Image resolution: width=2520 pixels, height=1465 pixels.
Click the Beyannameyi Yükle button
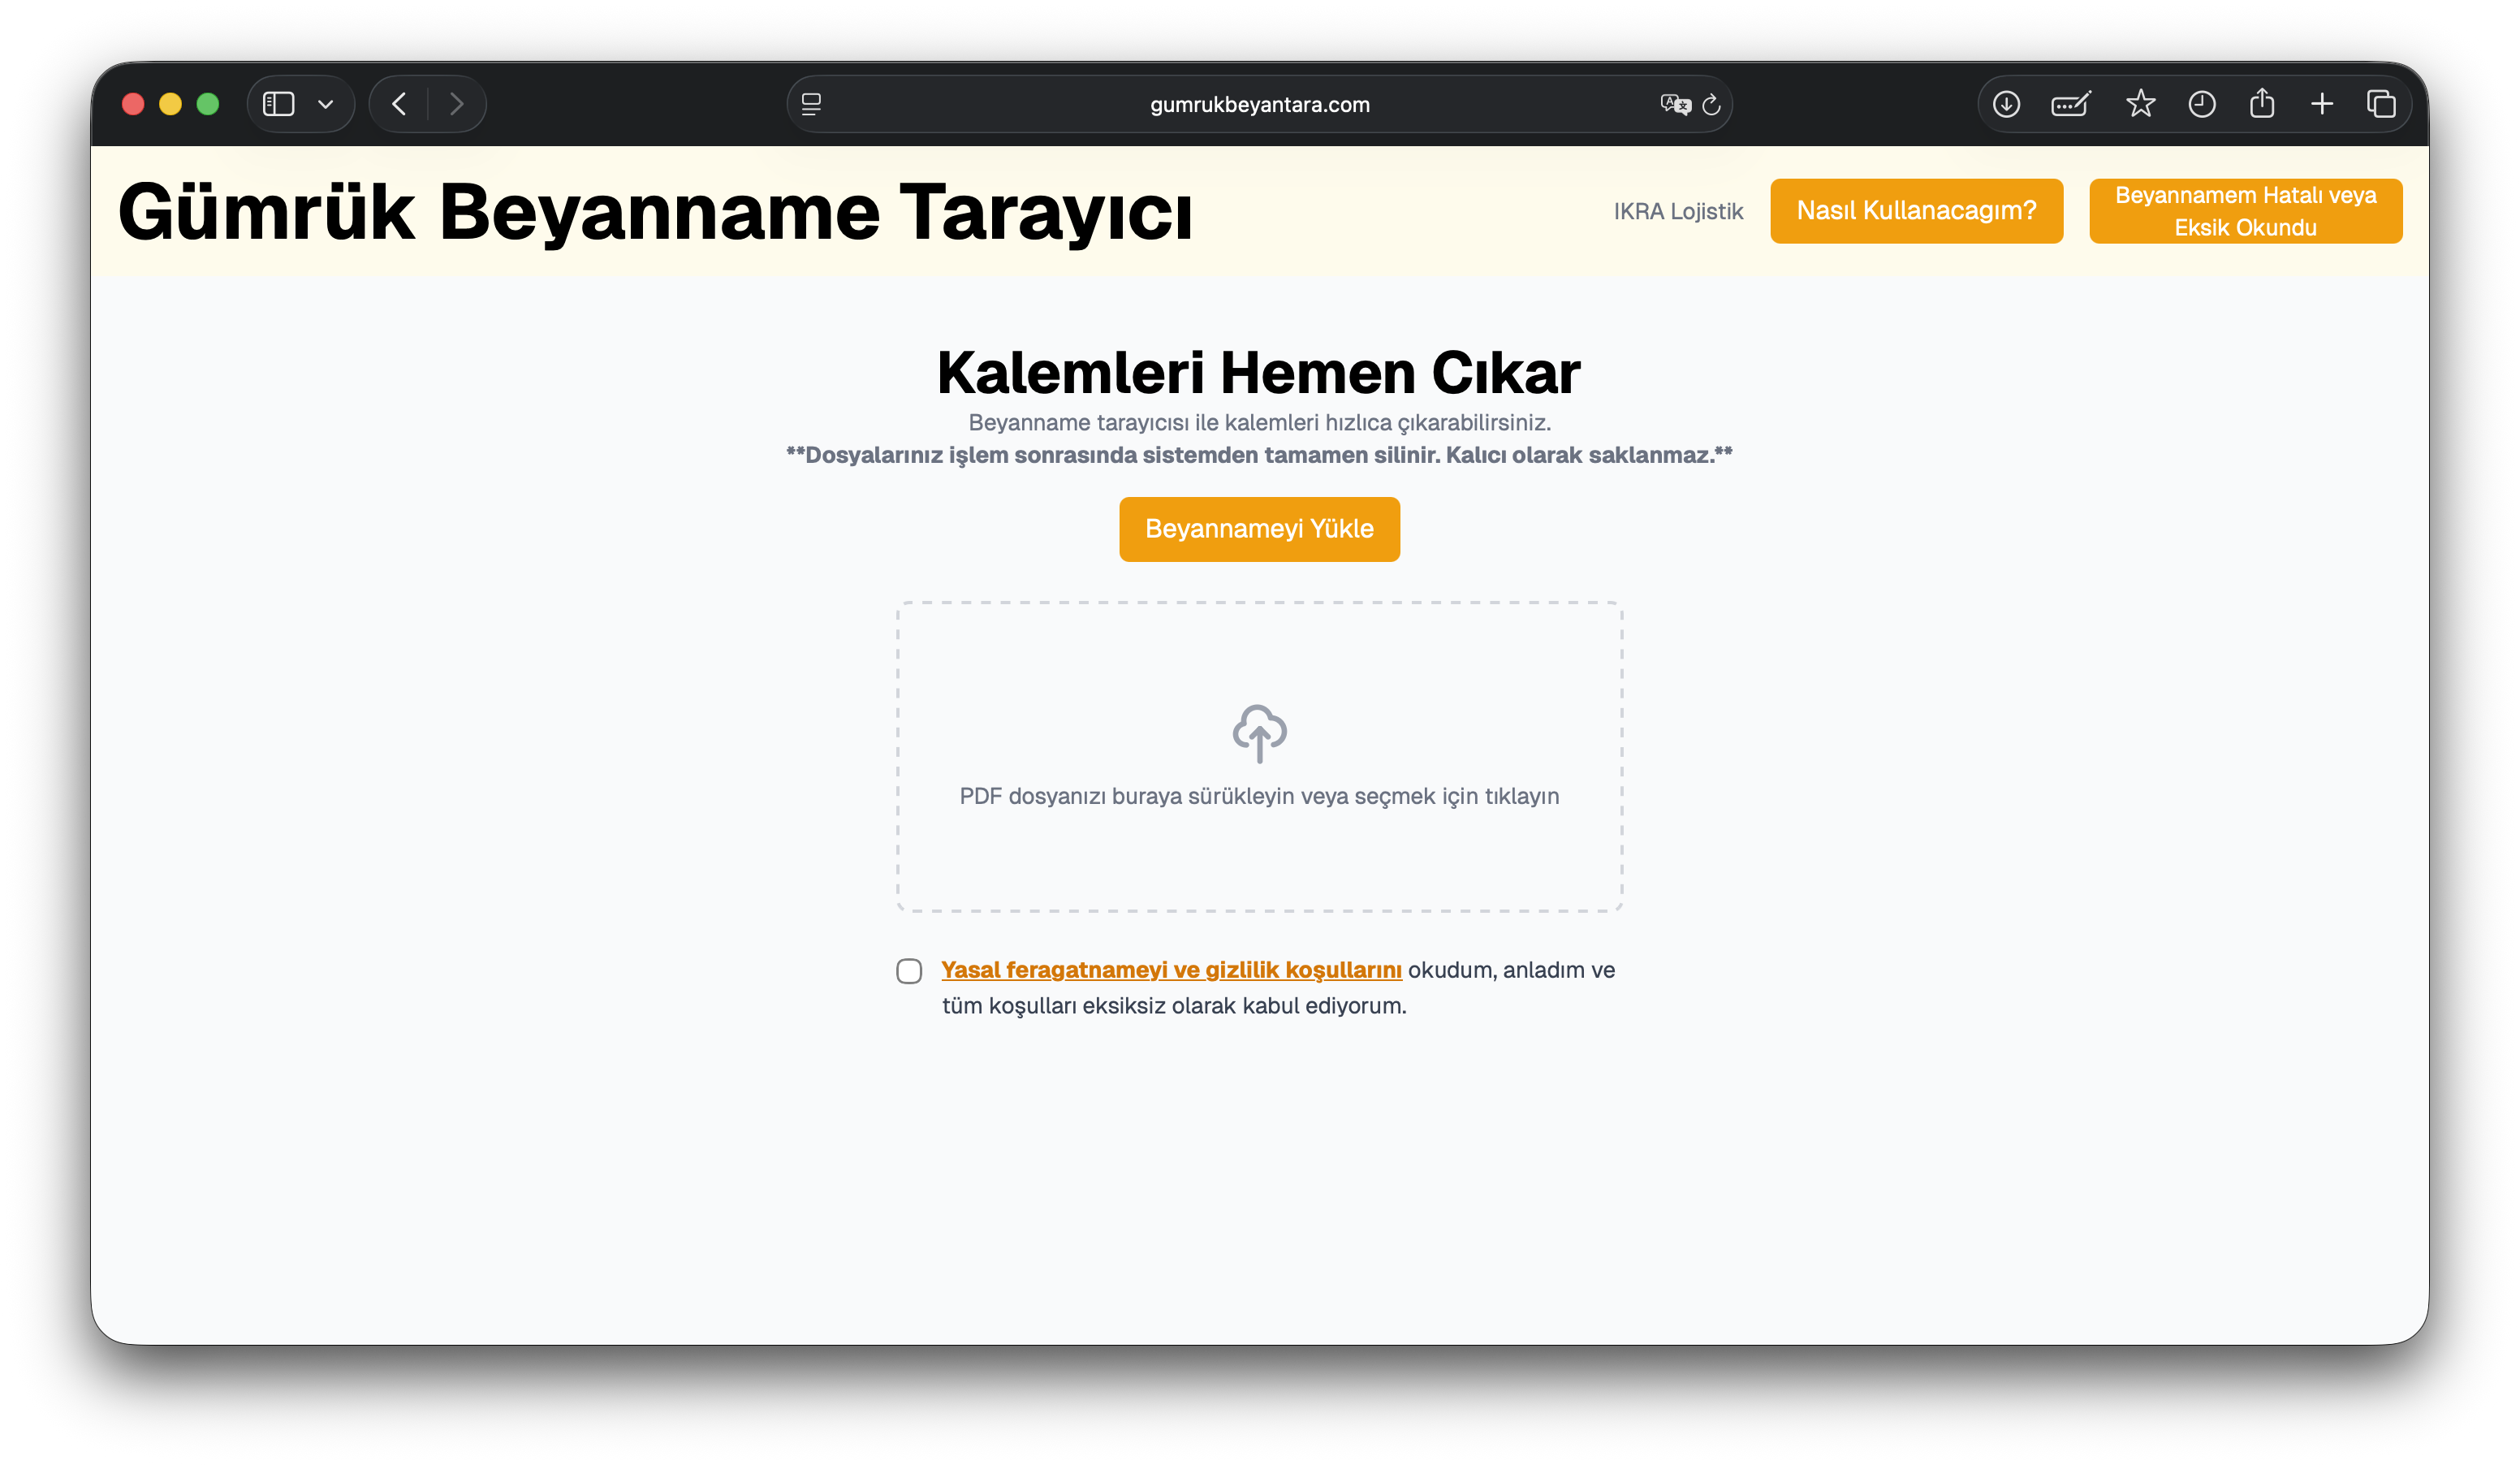pos(1259,529)
